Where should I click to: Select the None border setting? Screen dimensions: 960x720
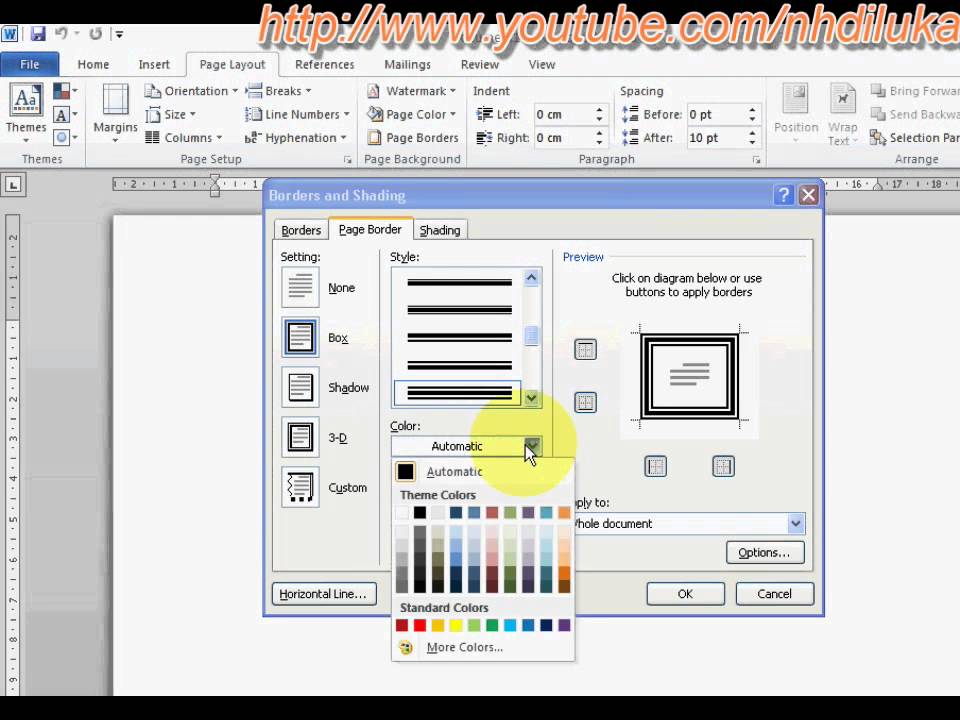[x=300, y=287]
